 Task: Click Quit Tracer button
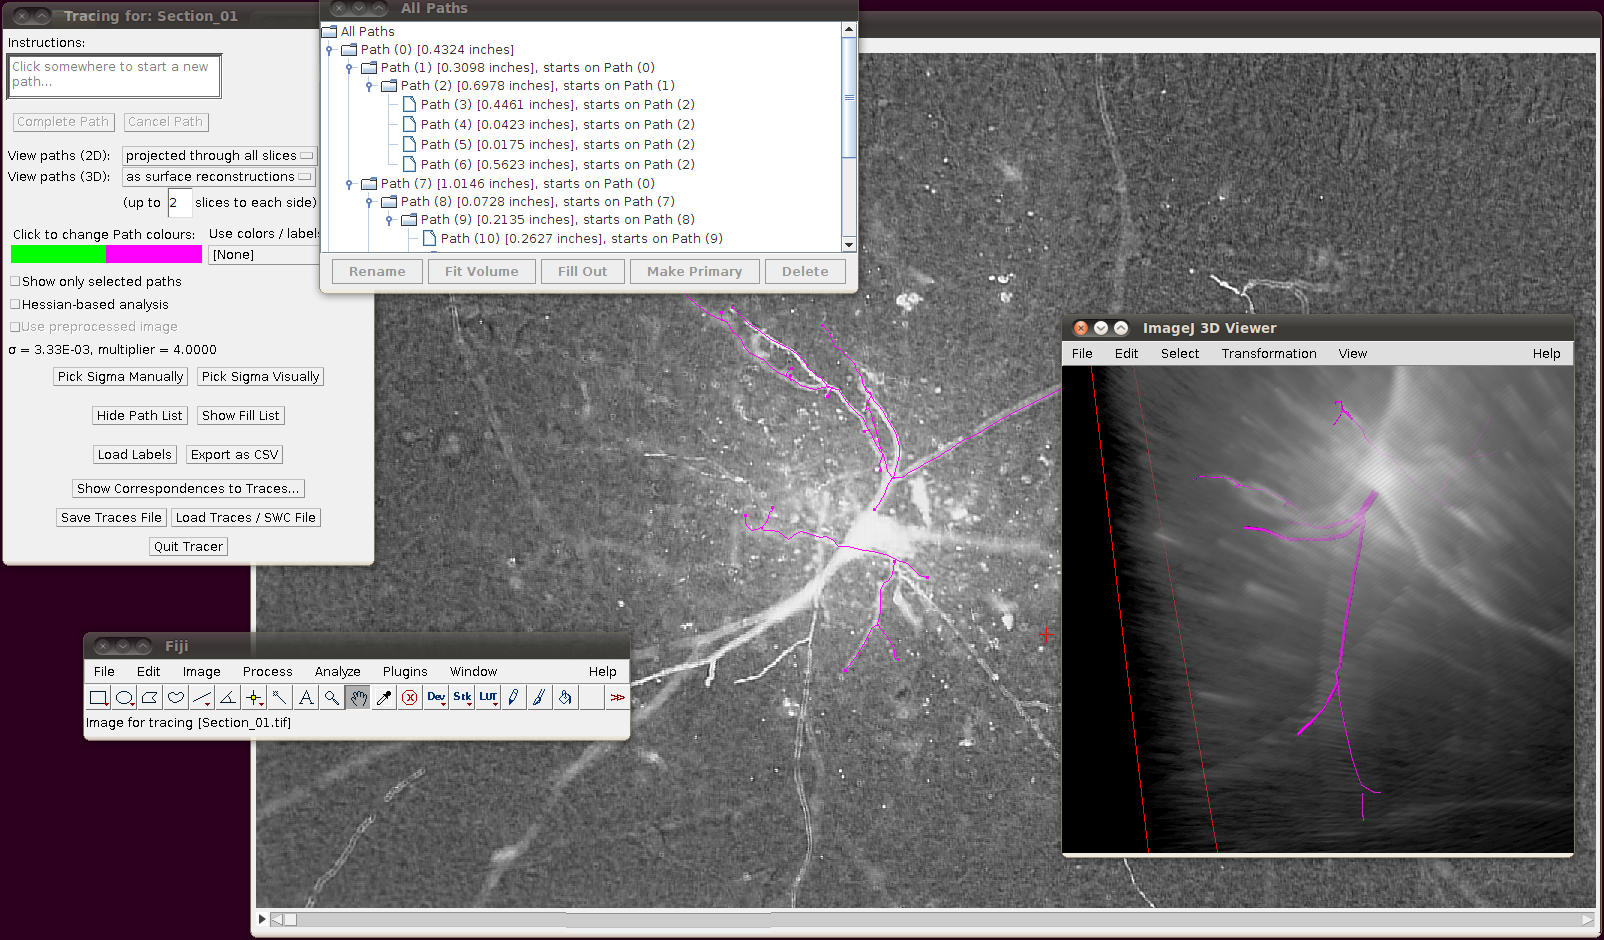point(188,547)
